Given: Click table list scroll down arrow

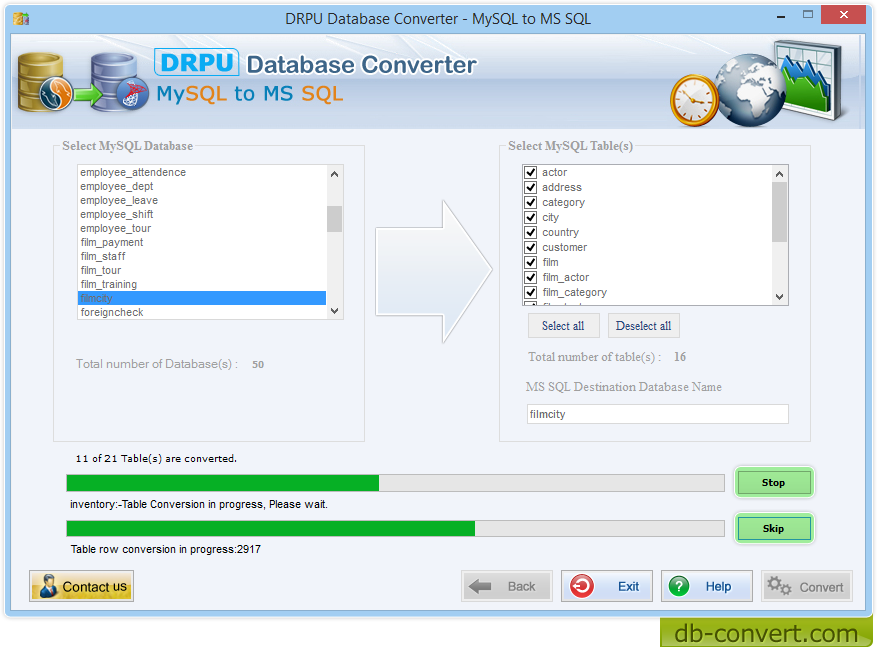Looking at the screenshot, I should point(779,297).
